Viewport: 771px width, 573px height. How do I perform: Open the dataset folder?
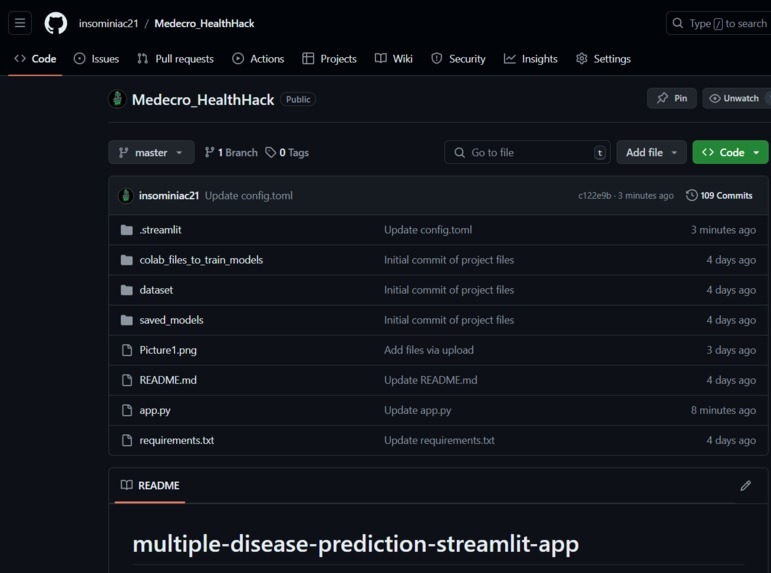point(156,290)
